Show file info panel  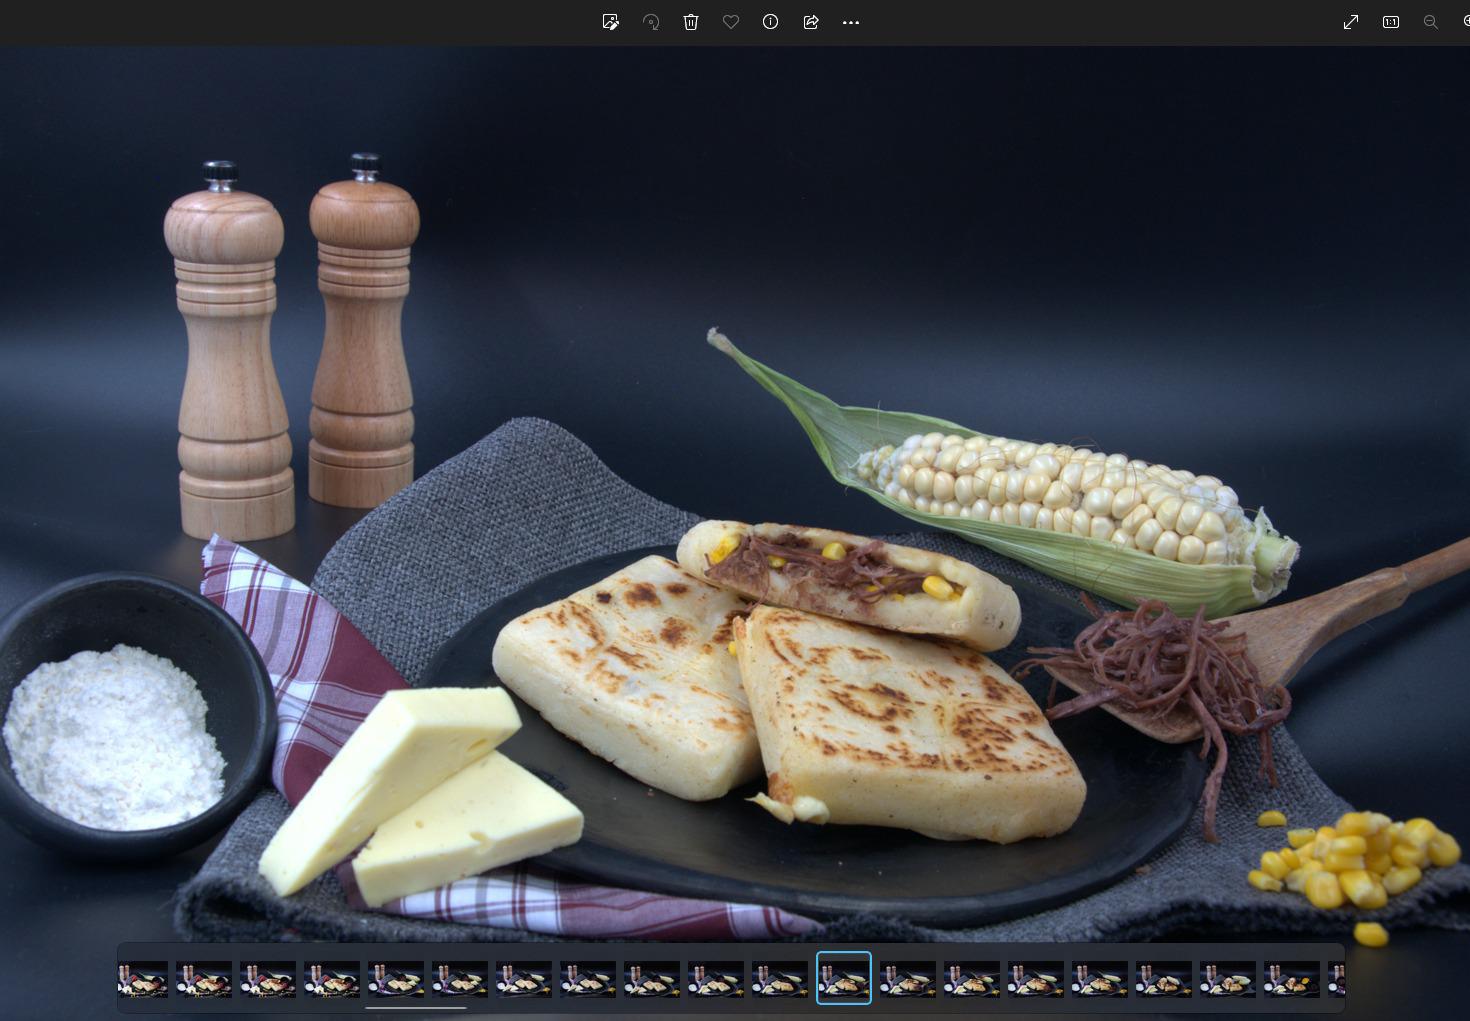point(771,22)
